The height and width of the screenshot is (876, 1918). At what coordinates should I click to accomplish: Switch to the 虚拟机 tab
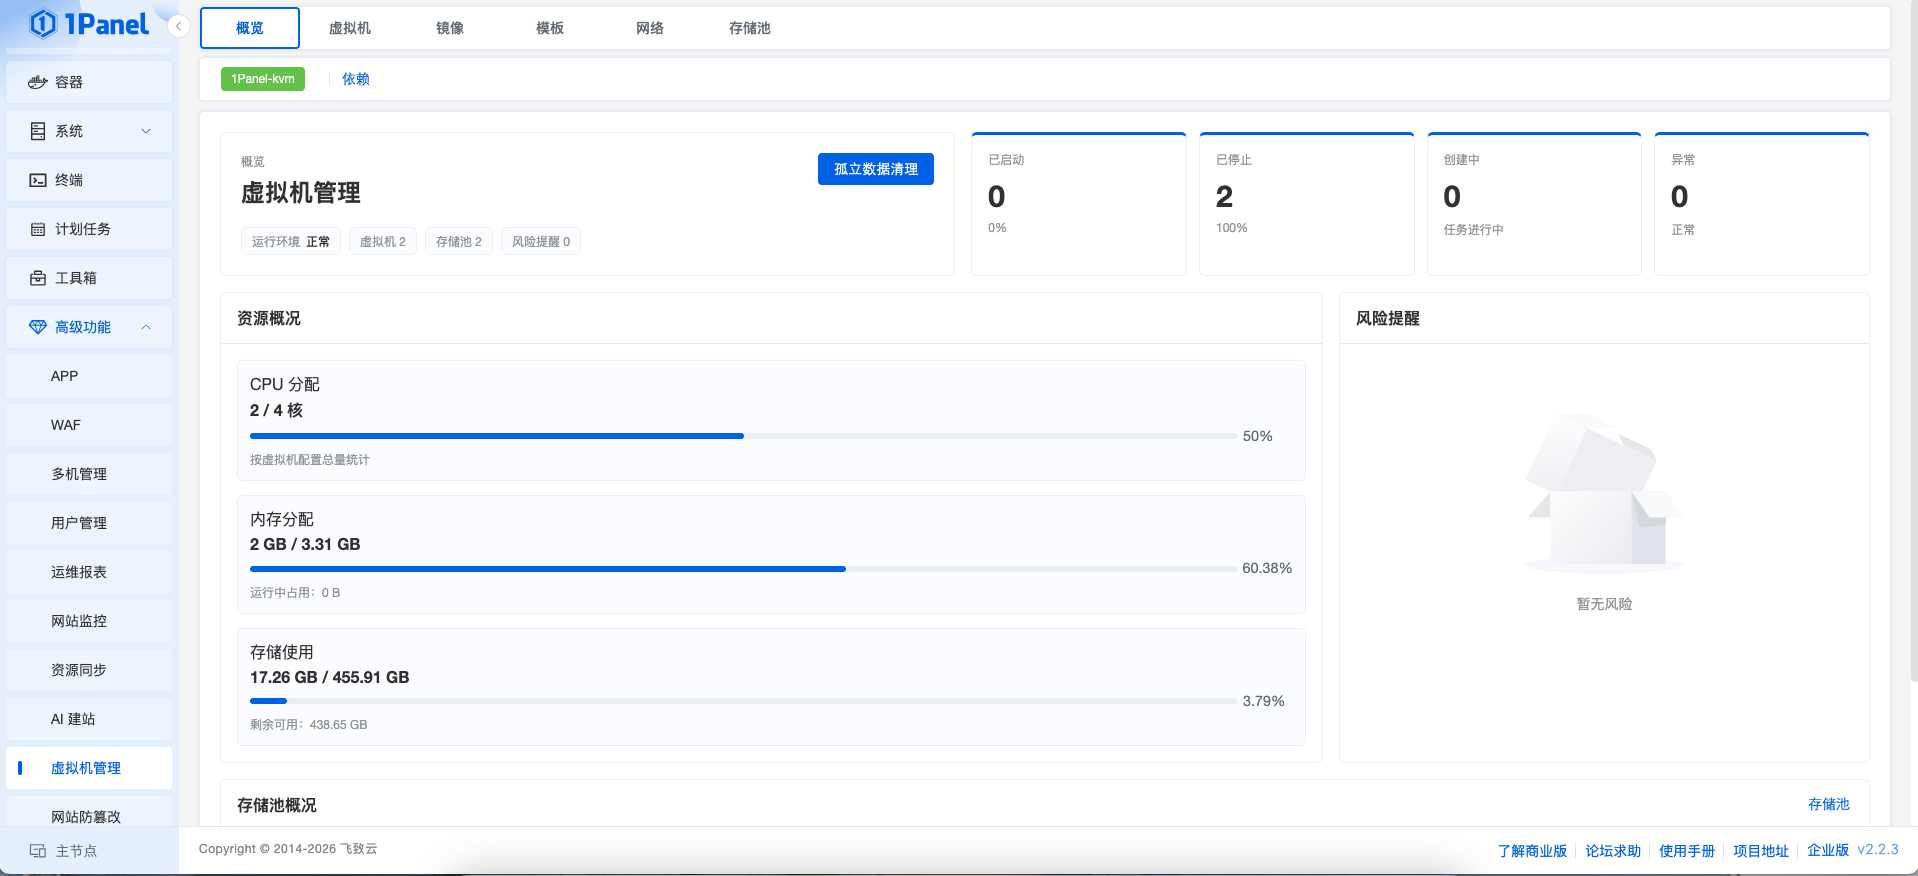point(350,28)
